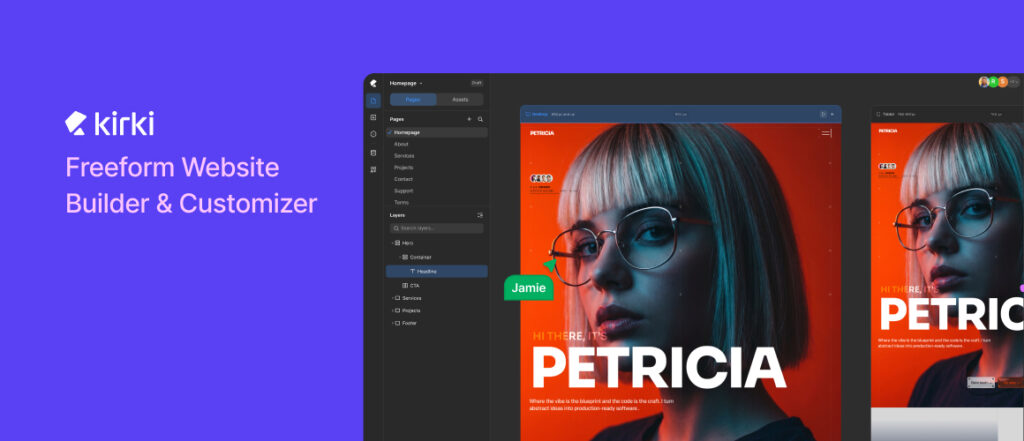This screenshot has width=1024, height=441.
Task: Open the third sidebar icon (circle symbol)
Action: pos(373,134)
